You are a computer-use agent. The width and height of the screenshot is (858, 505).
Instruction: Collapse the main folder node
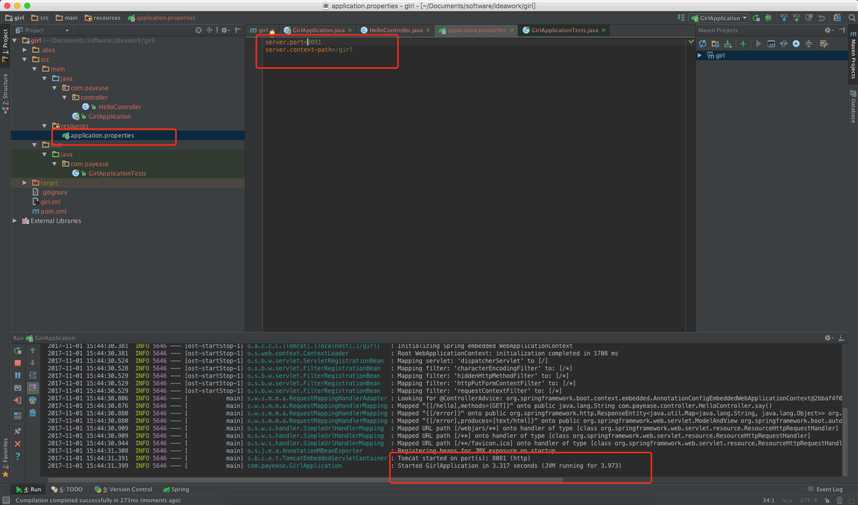[x=34, y=69]
